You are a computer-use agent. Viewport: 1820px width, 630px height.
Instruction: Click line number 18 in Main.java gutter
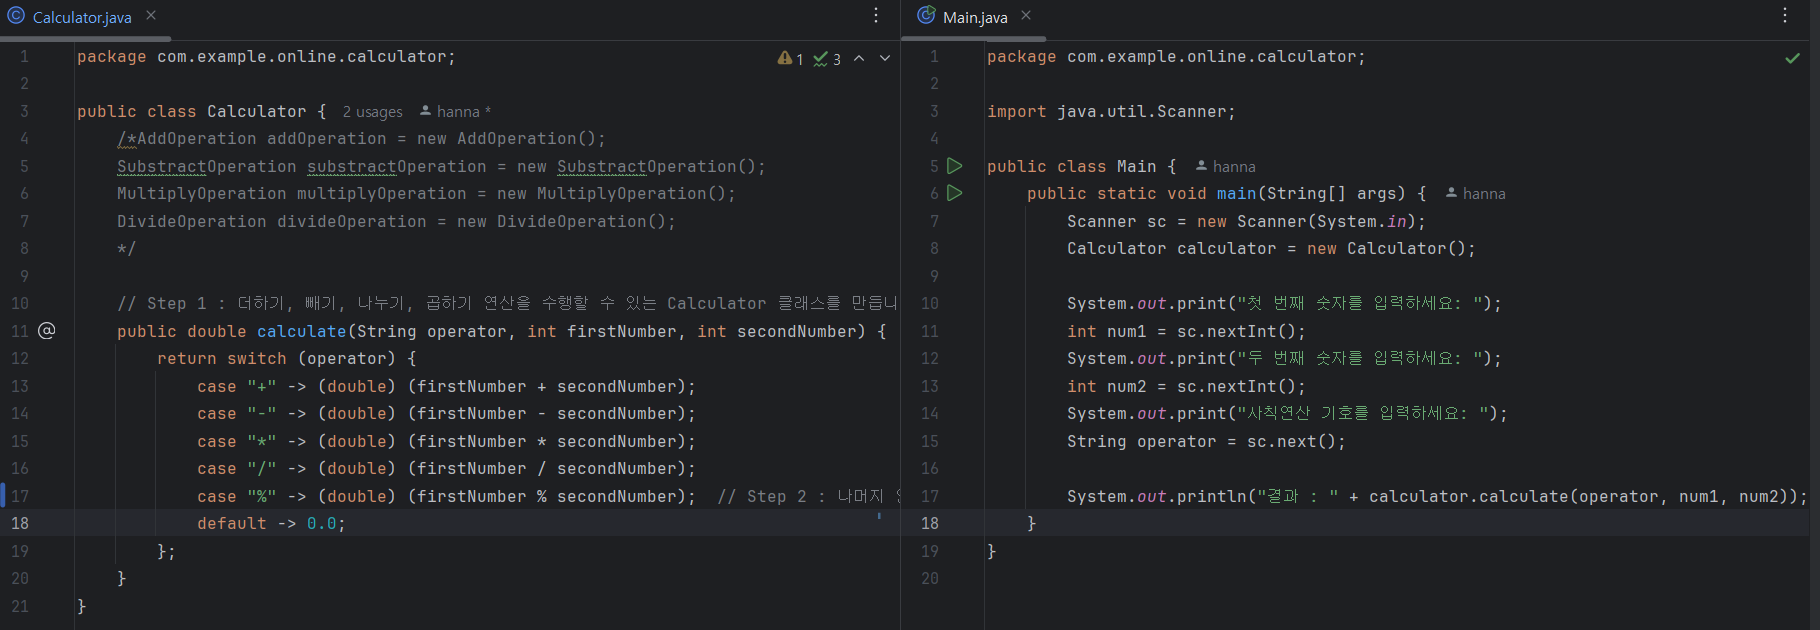pos(930,523)
